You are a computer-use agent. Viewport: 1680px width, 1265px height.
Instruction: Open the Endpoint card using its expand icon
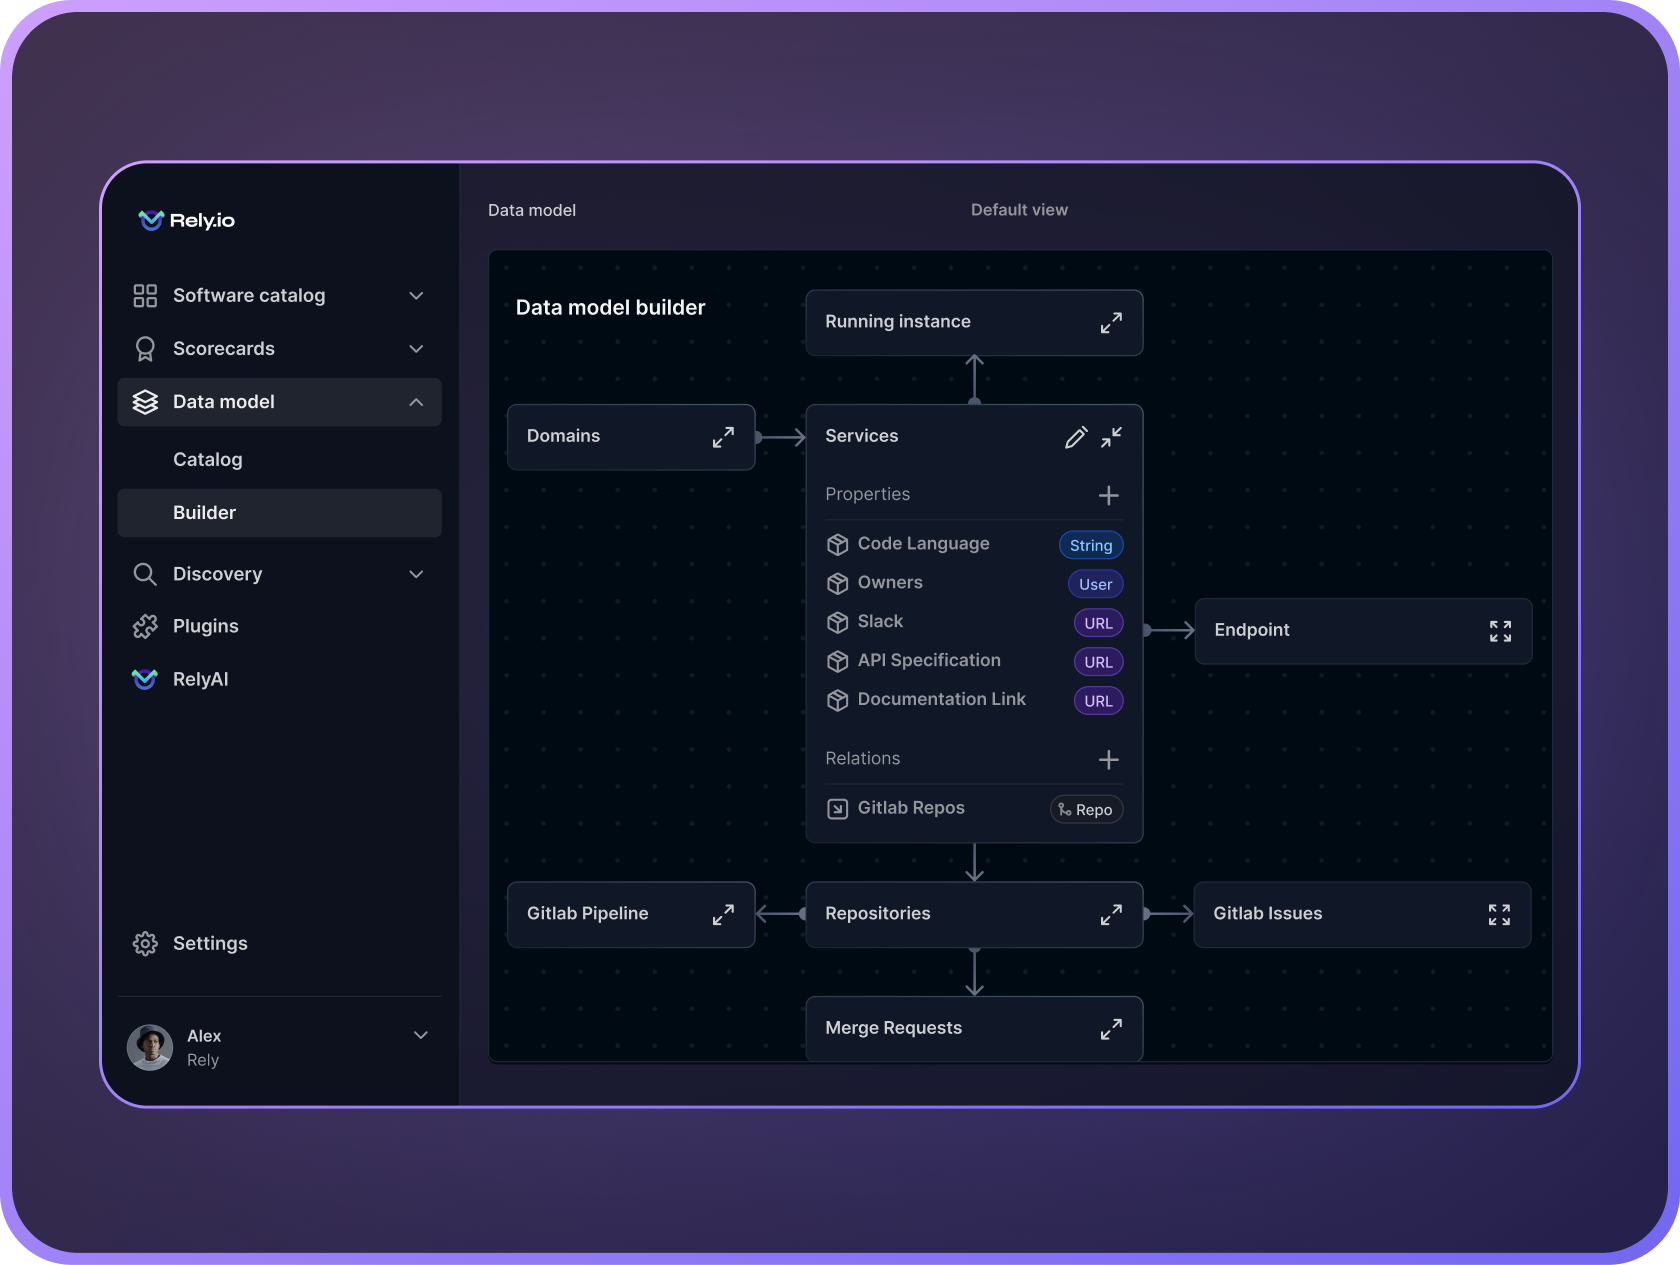pos(1500,631)
